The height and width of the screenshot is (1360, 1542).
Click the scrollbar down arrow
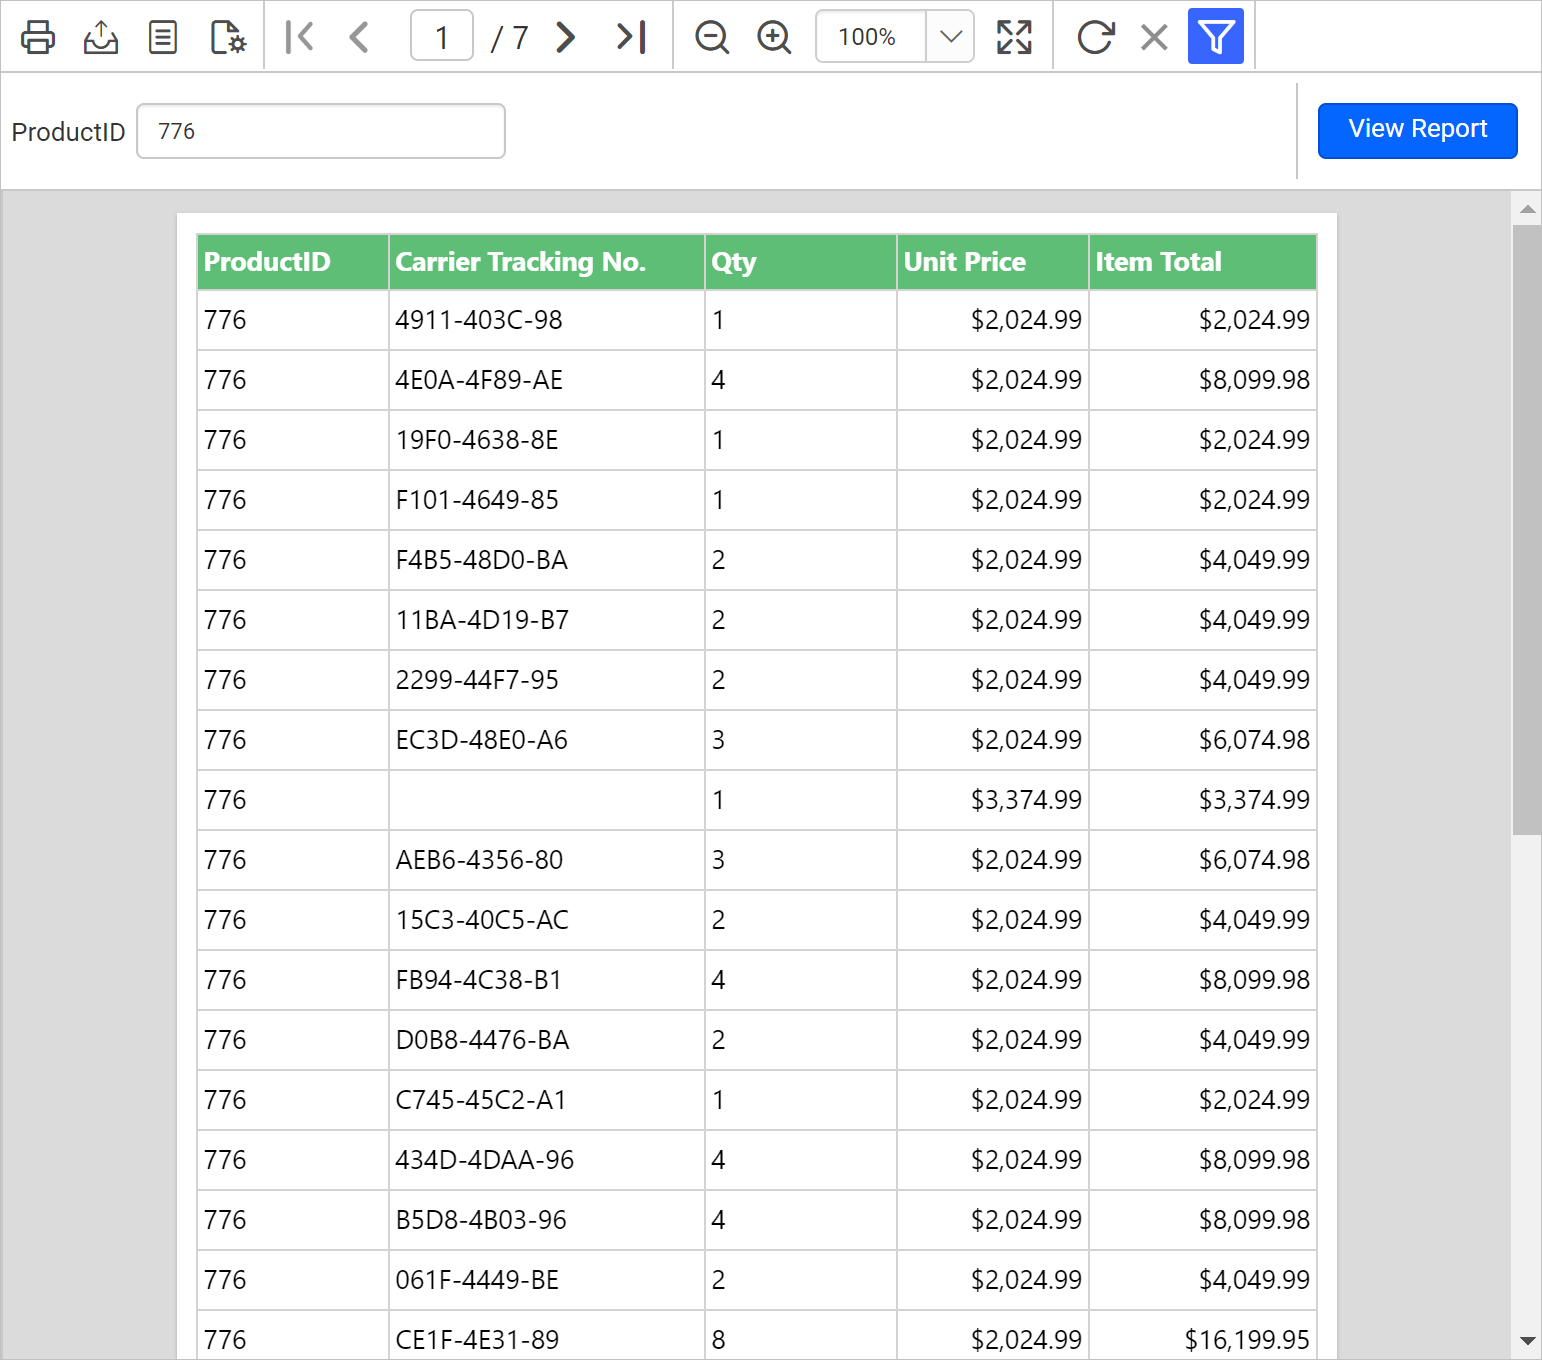[1527, 1340]
